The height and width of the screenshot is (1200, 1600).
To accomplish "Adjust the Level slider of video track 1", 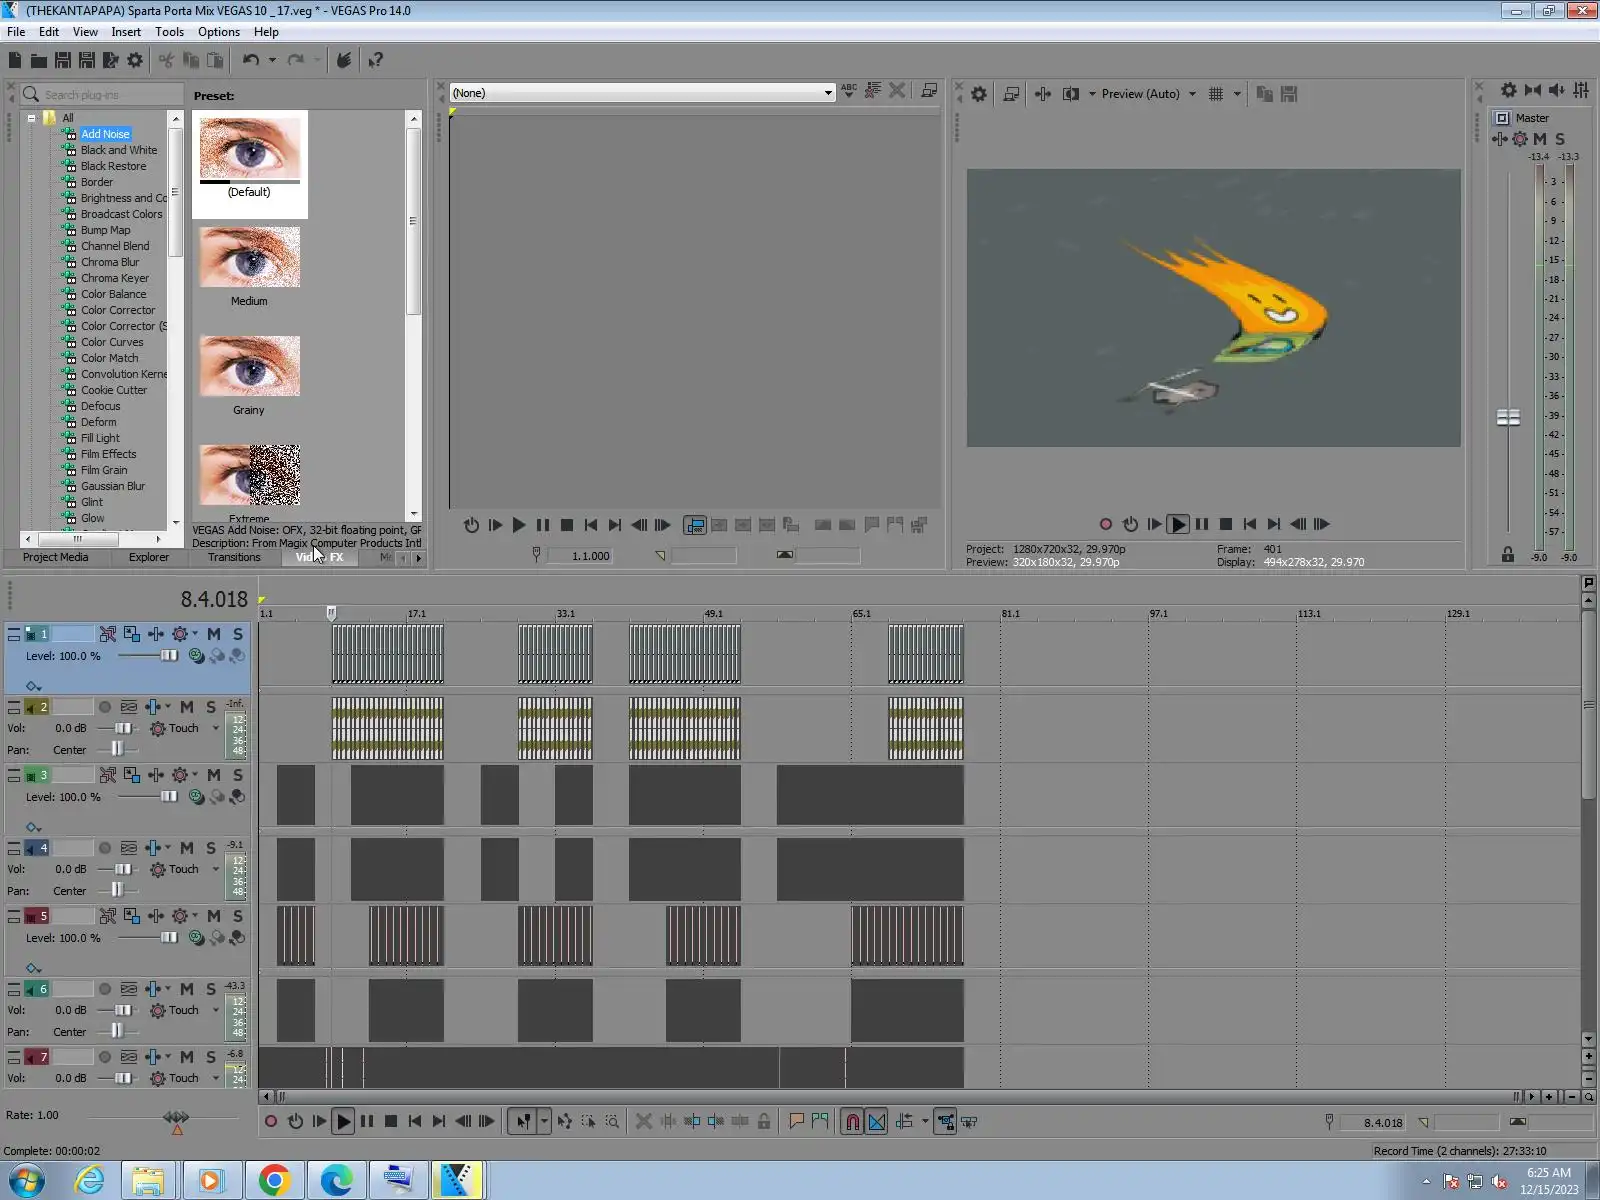I will click(169, 656).
